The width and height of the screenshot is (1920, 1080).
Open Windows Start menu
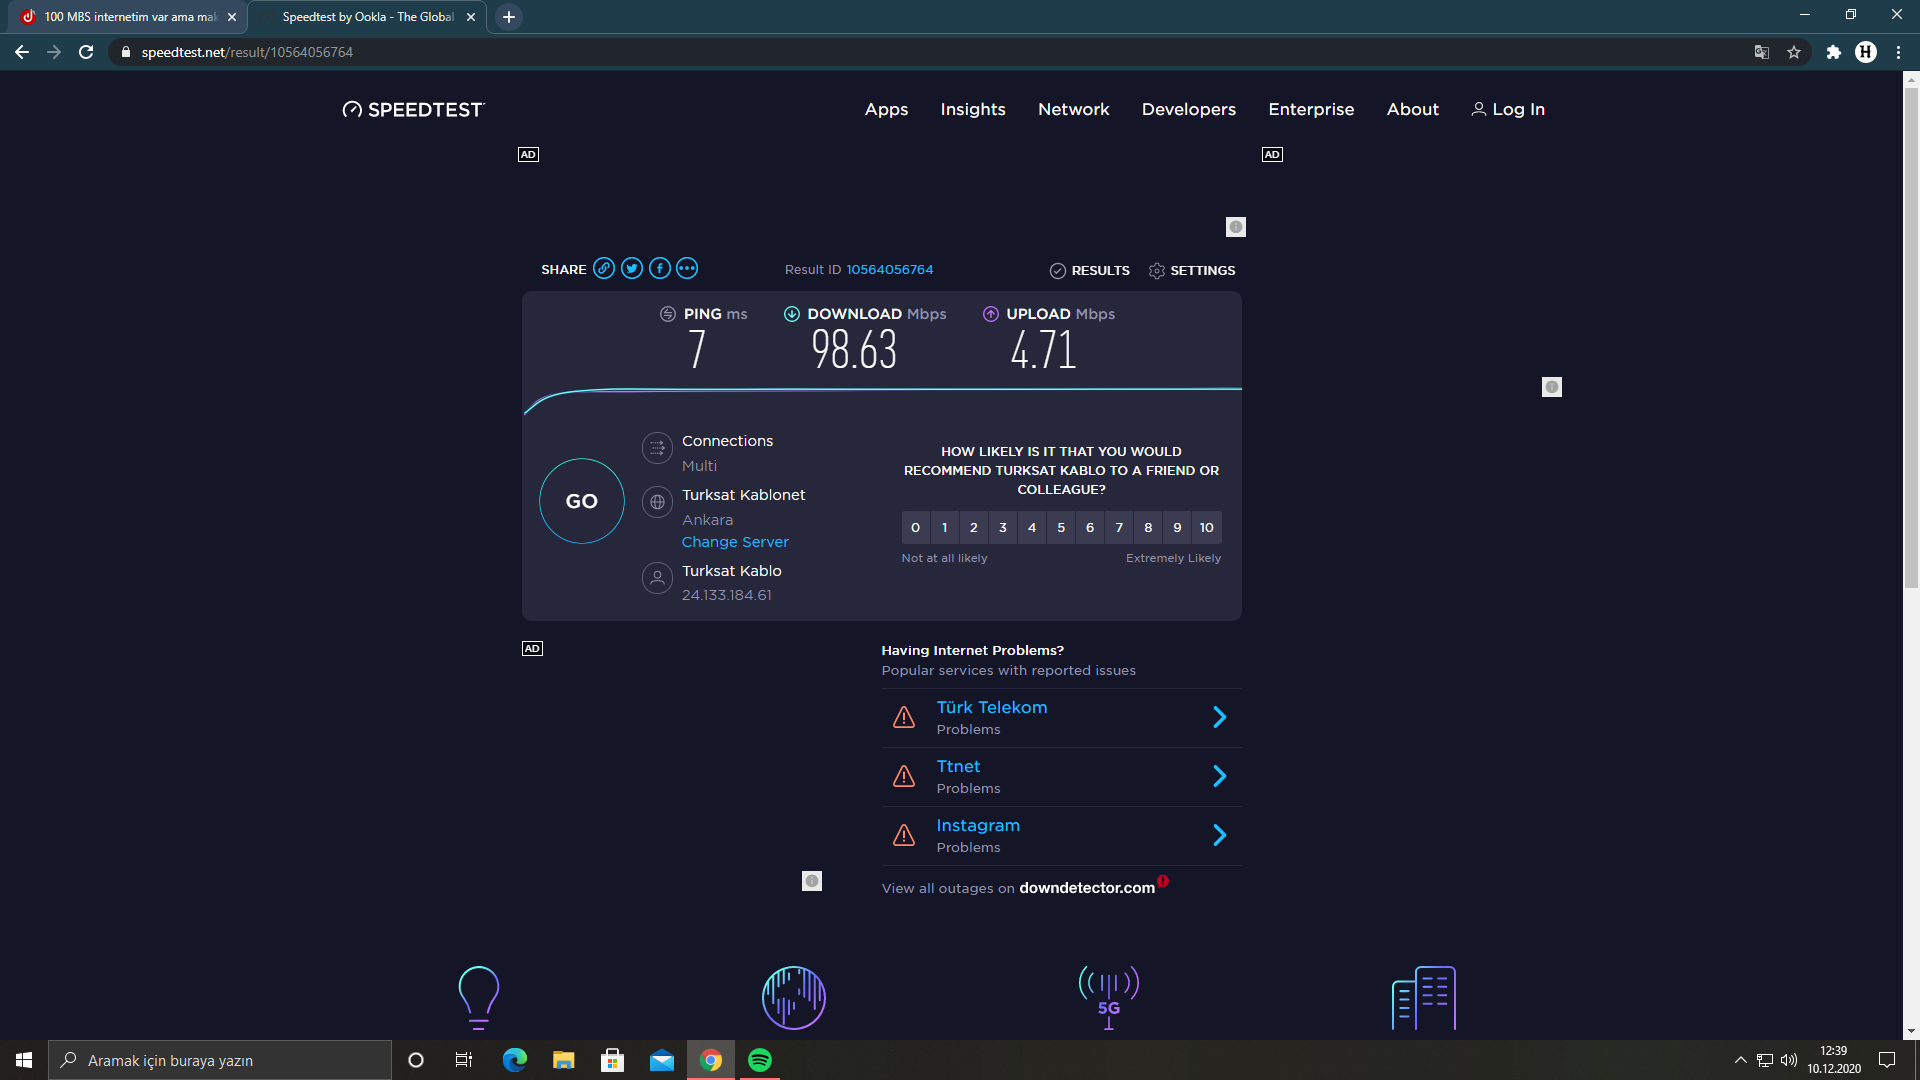(x=24, y=1060)
